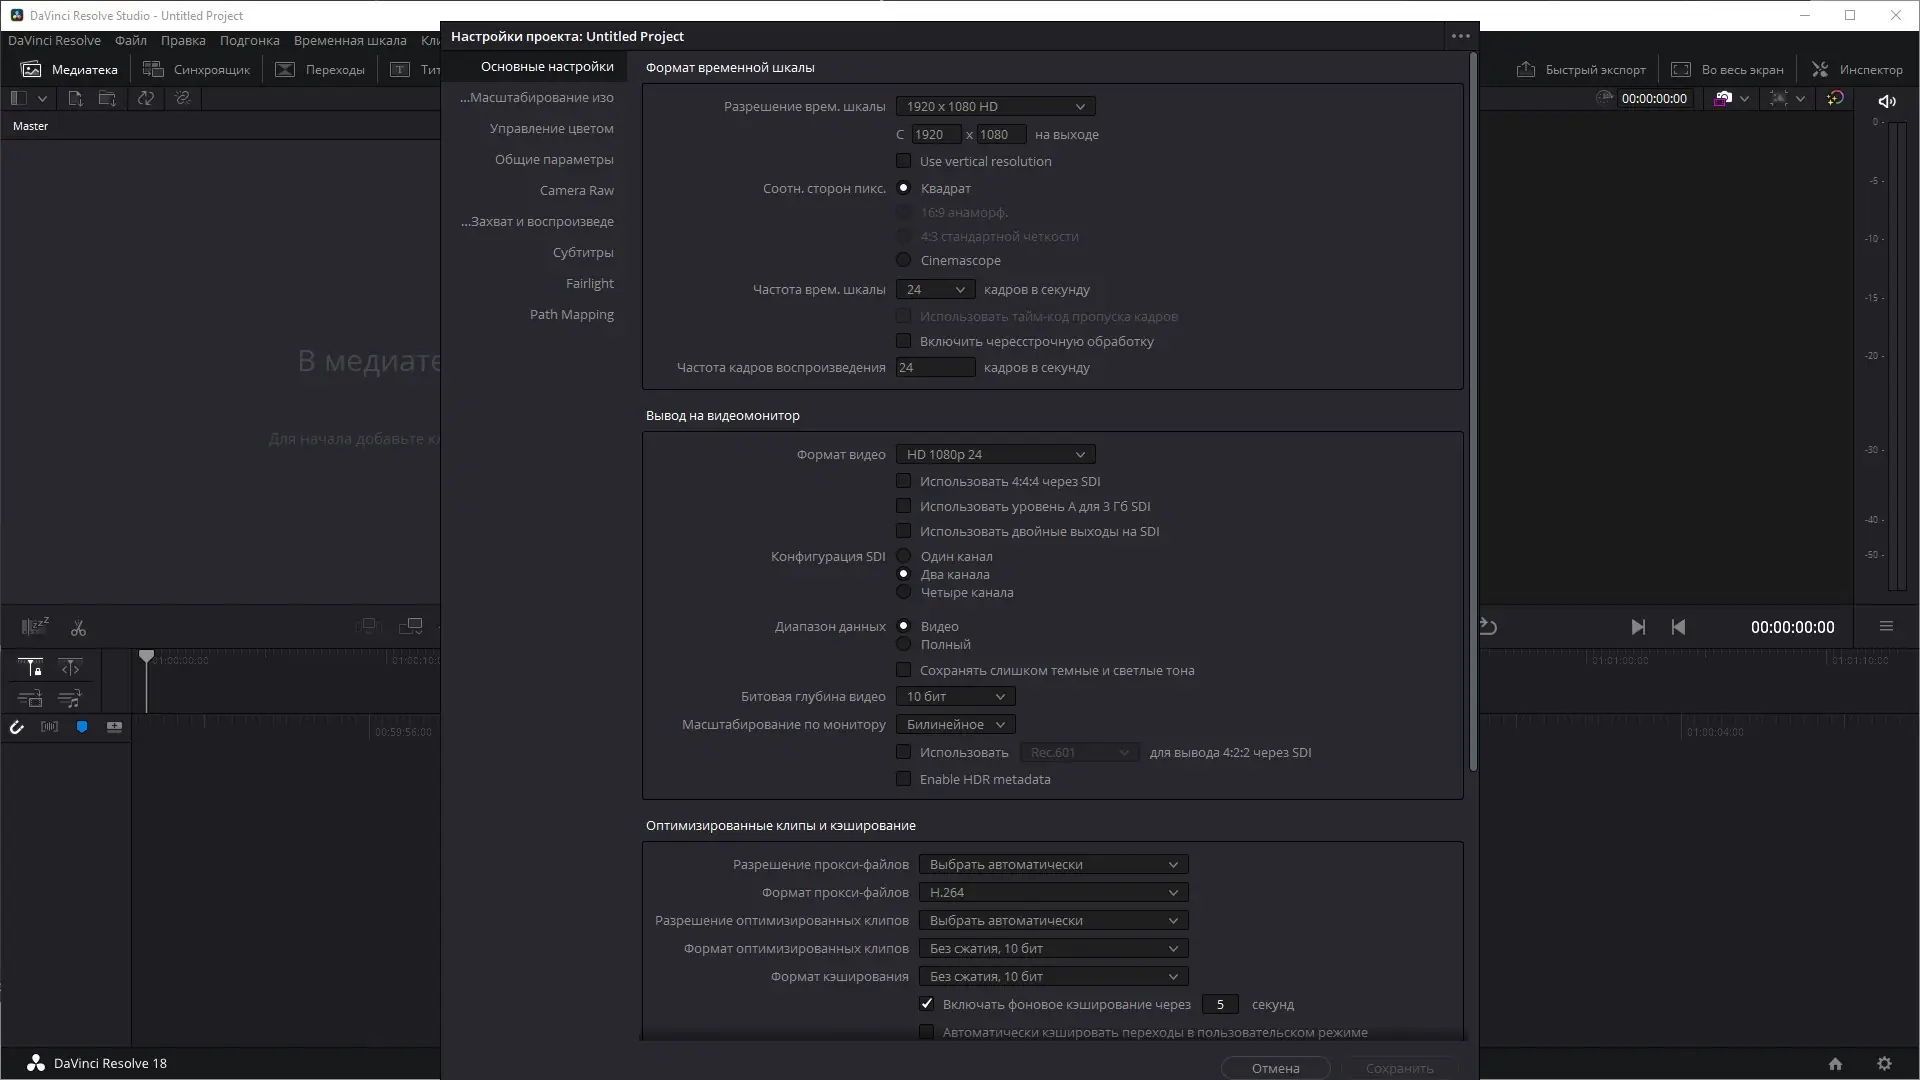Click the scissors split clip icon

pyautogui.click(x=78, y=628)
